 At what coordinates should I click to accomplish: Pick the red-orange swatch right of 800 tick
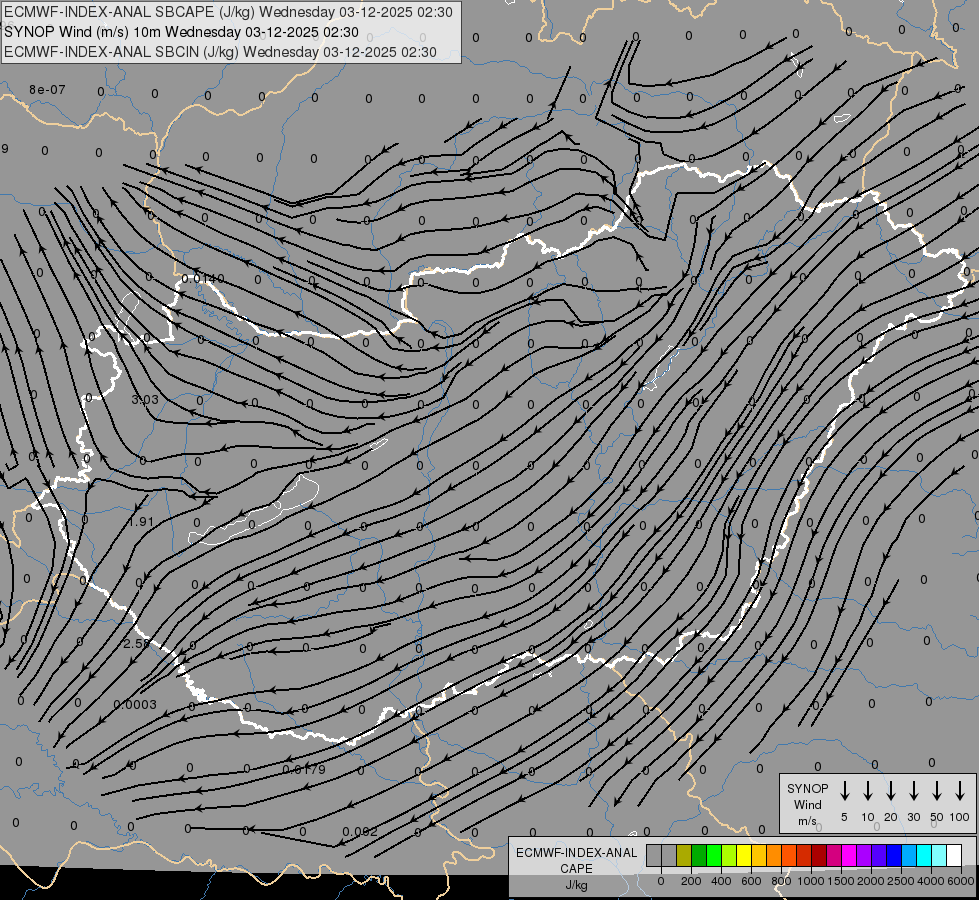[789, 855]
